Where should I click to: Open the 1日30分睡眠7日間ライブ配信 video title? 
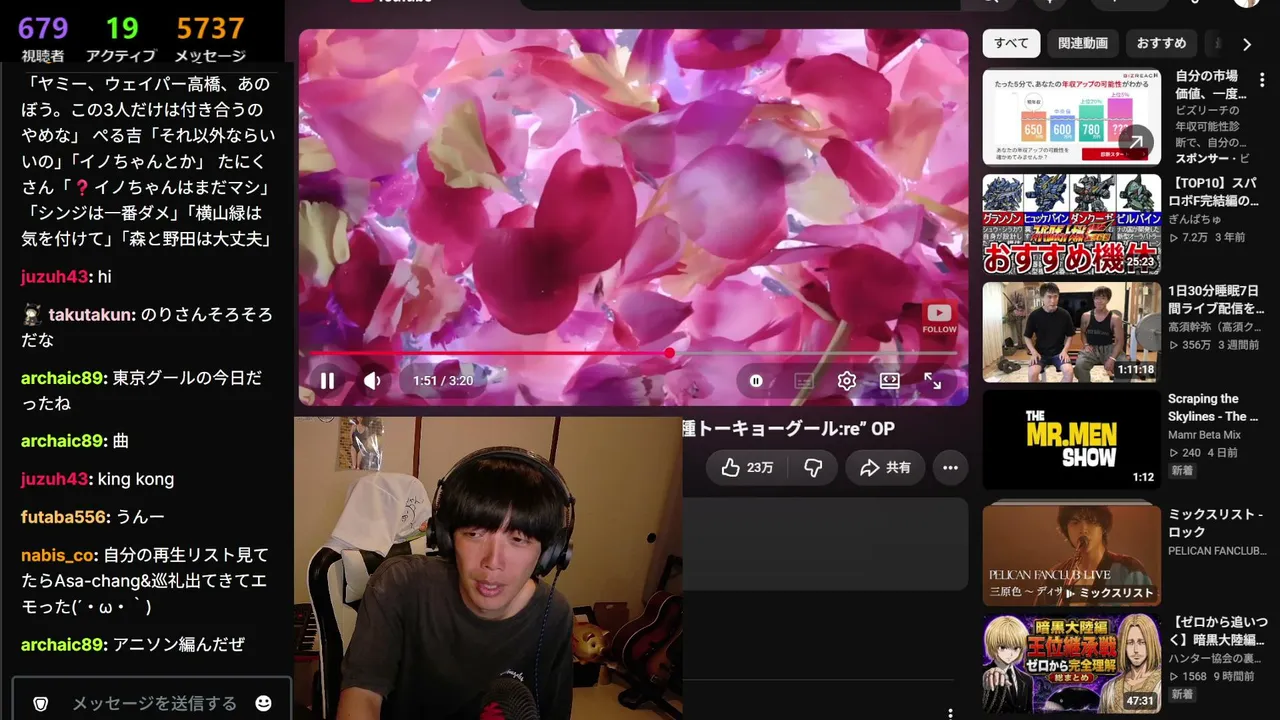click(1216, 300)
